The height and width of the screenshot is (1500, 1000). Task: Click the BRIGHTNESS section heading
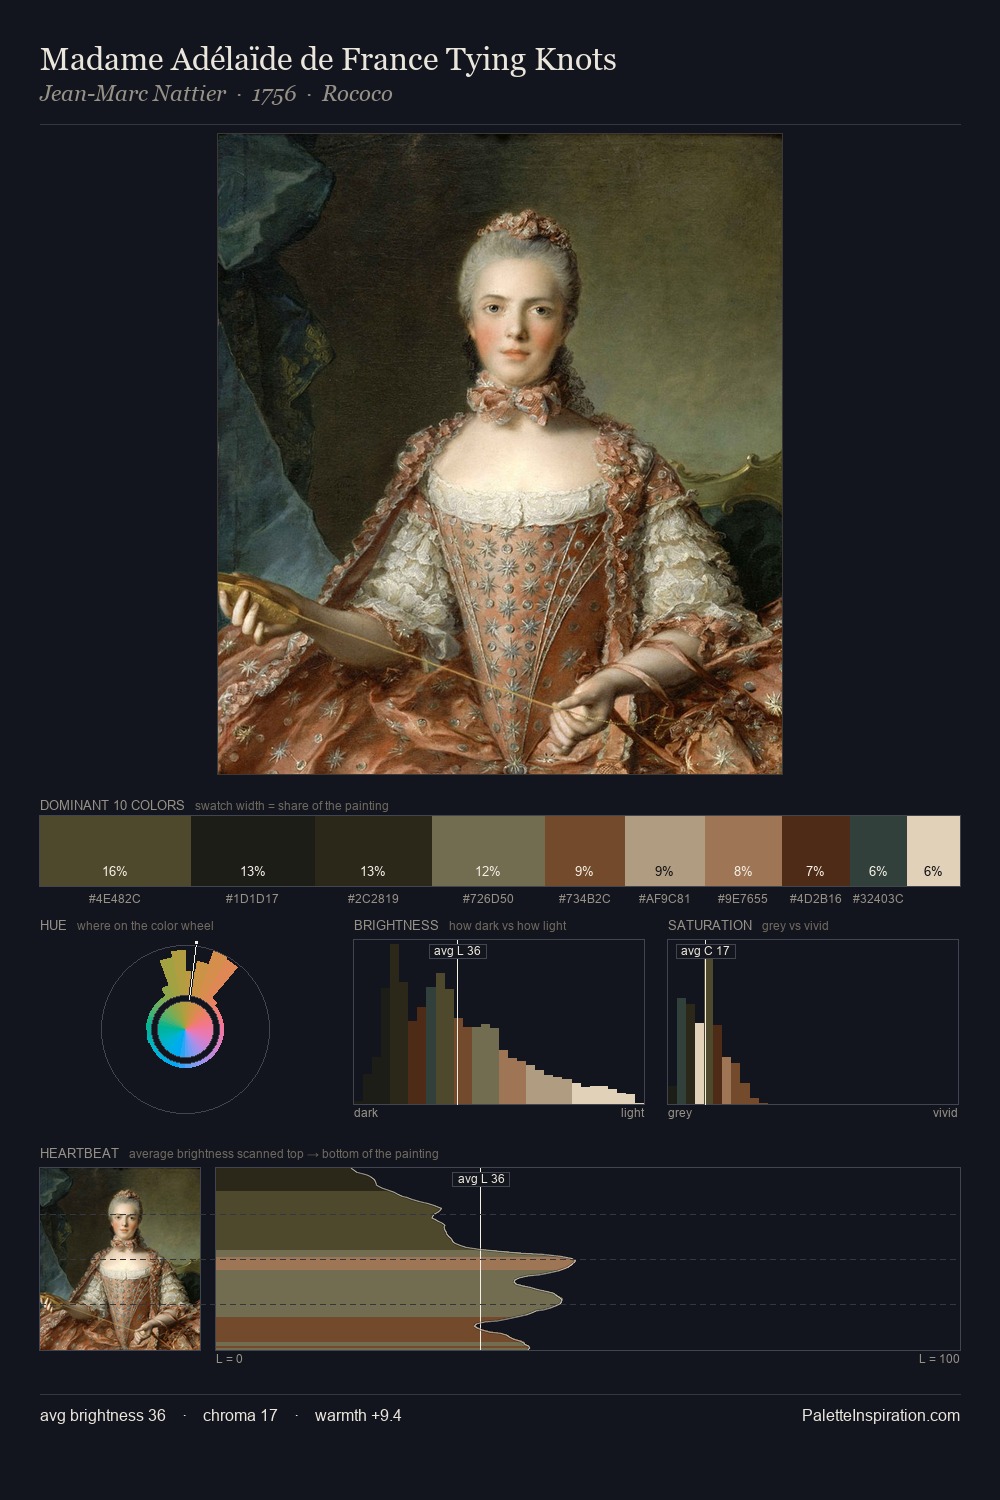point(396,925)
